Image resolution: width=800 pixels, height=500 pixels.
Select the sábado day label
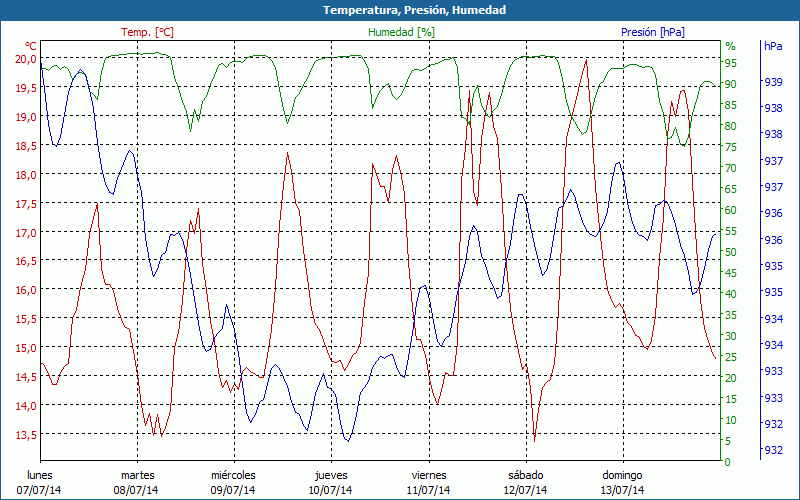point(525,475)
